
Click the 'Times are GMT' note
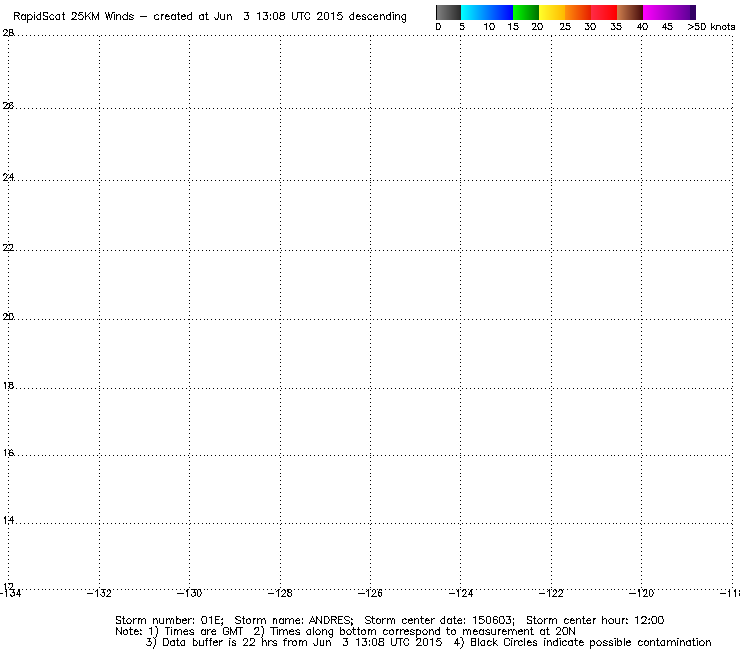(203, 632)
